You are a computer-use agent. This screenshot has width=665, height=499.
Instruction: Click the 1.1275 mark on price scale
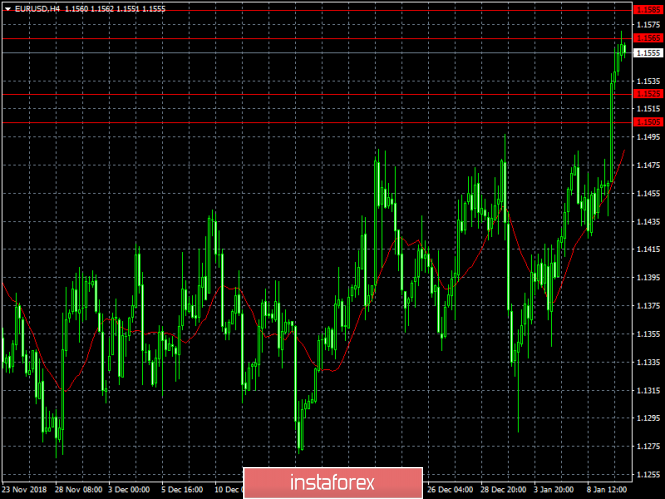pyautogui.click(x=648, y=447)
